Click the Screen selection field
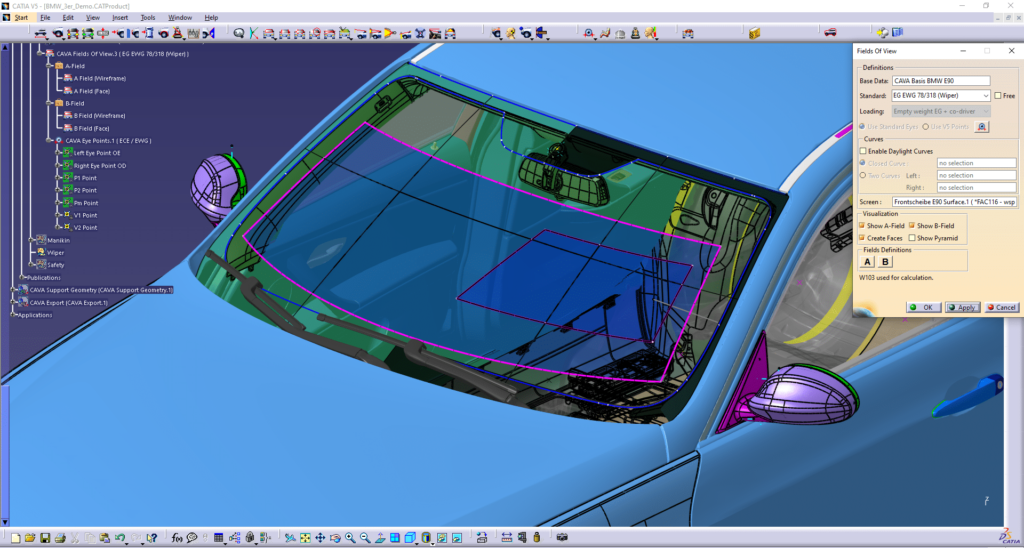Viewport: 1024px width, 548px height. 954,202
